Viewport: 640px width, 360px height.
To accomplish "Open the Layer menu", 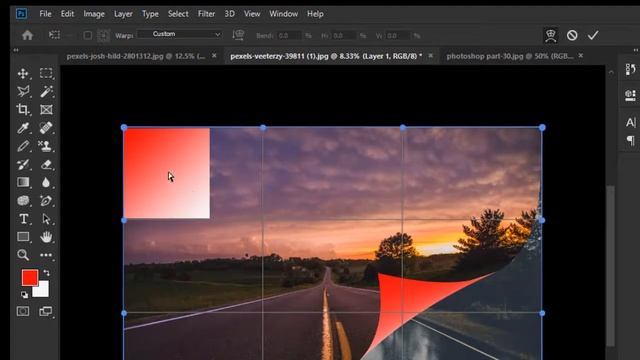I will pyautogui.click(x=123, y=14).
